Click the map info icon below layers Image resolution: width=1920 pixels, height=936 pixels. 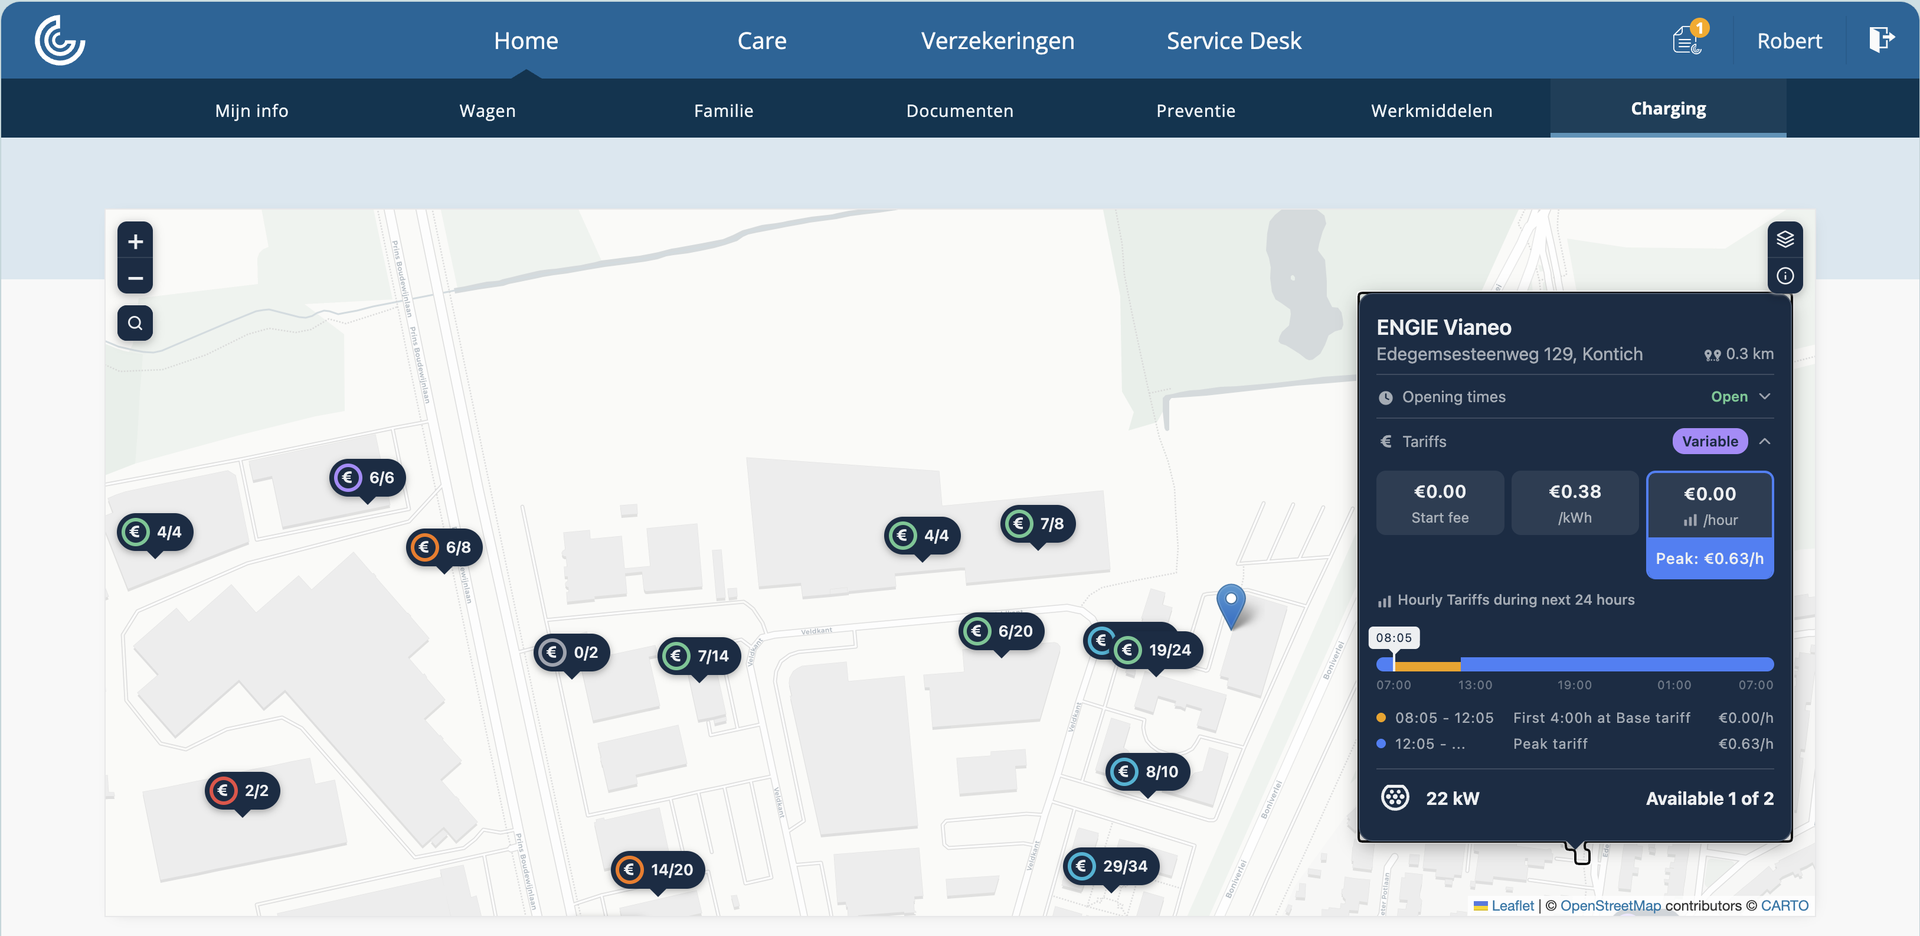point(1785,275)
